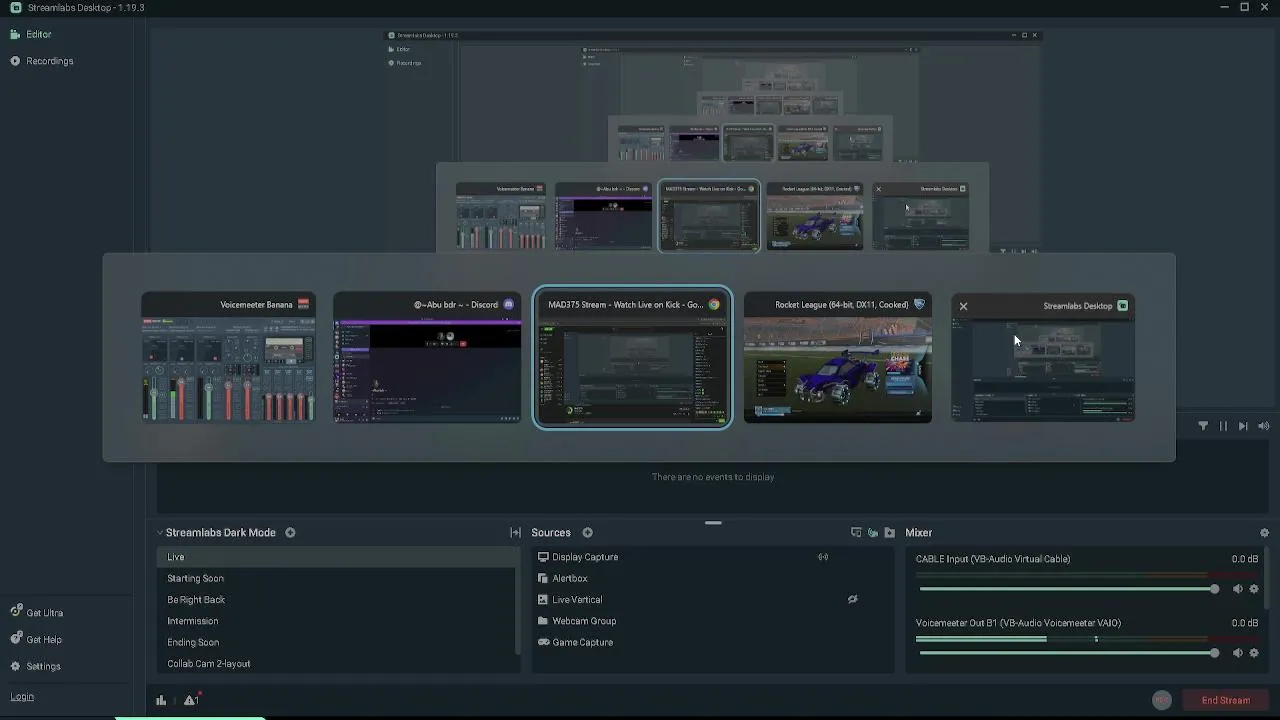Add a source folder via the folder icon

pyautogui.click(x=889, y=533)
